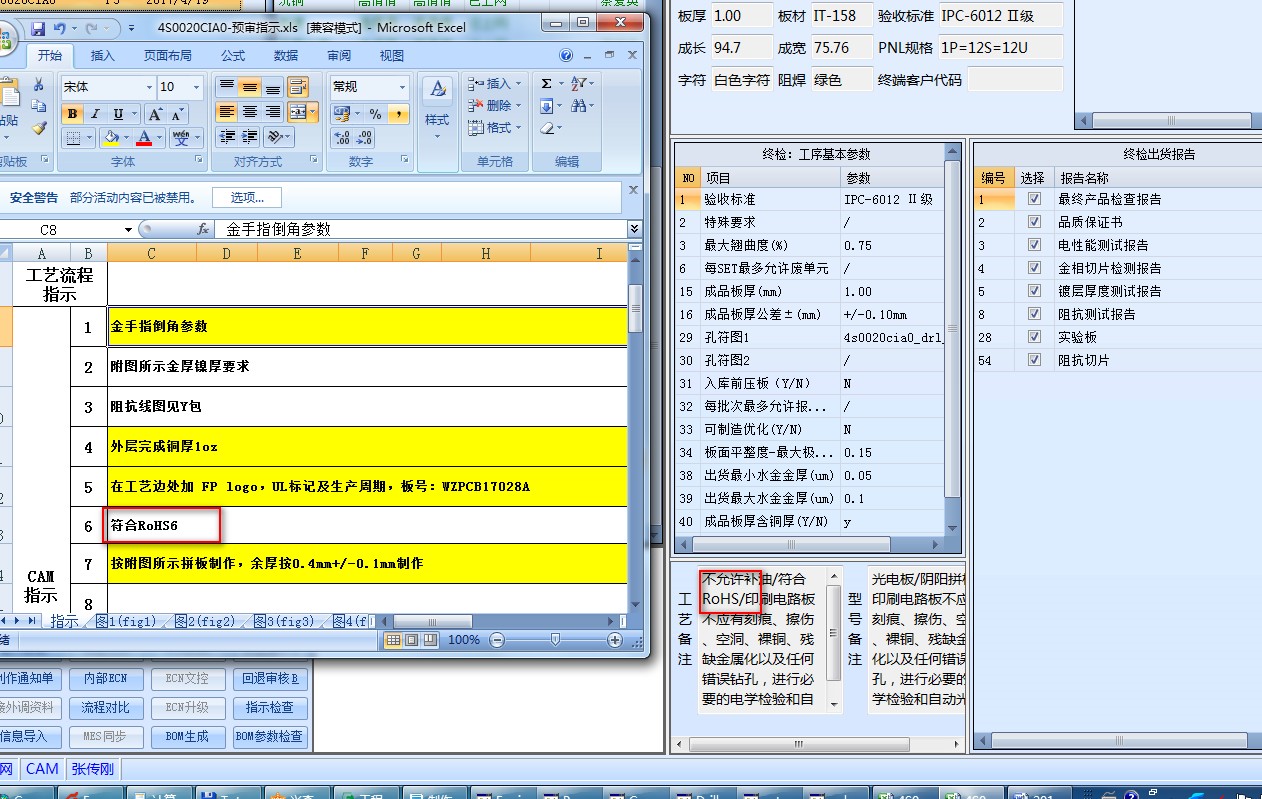This screenshot has height=799, width=1262.
Task: Click the AutoSum sigma icon
Action: point(546,83)
